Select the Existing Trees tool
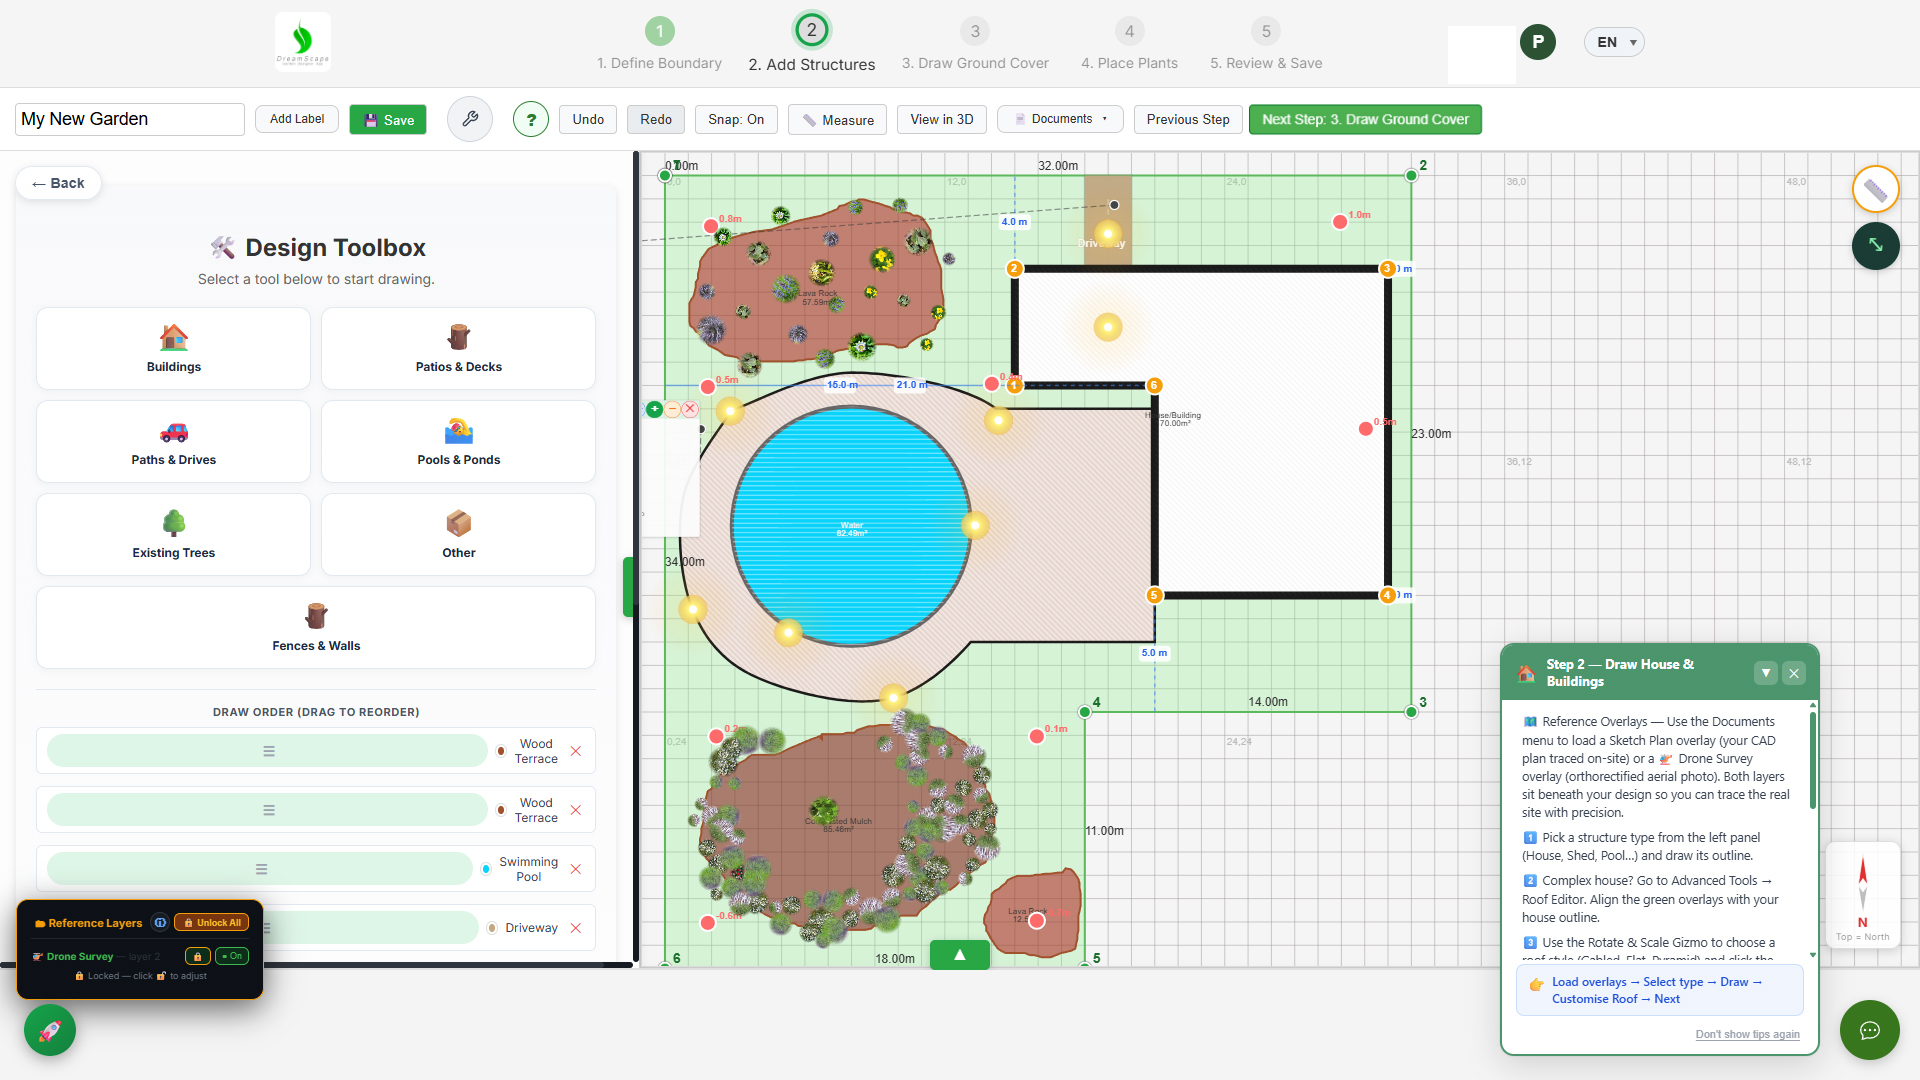This screenshot has width=1920, height=1080. (x=173, y=534)
